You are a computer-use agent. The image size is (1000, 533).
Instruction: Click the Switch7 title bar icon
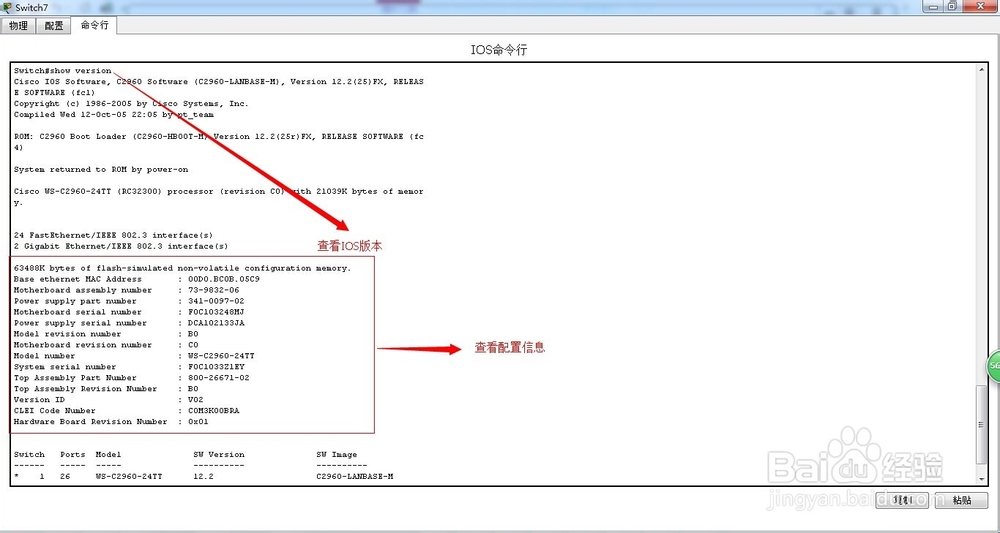7,7
